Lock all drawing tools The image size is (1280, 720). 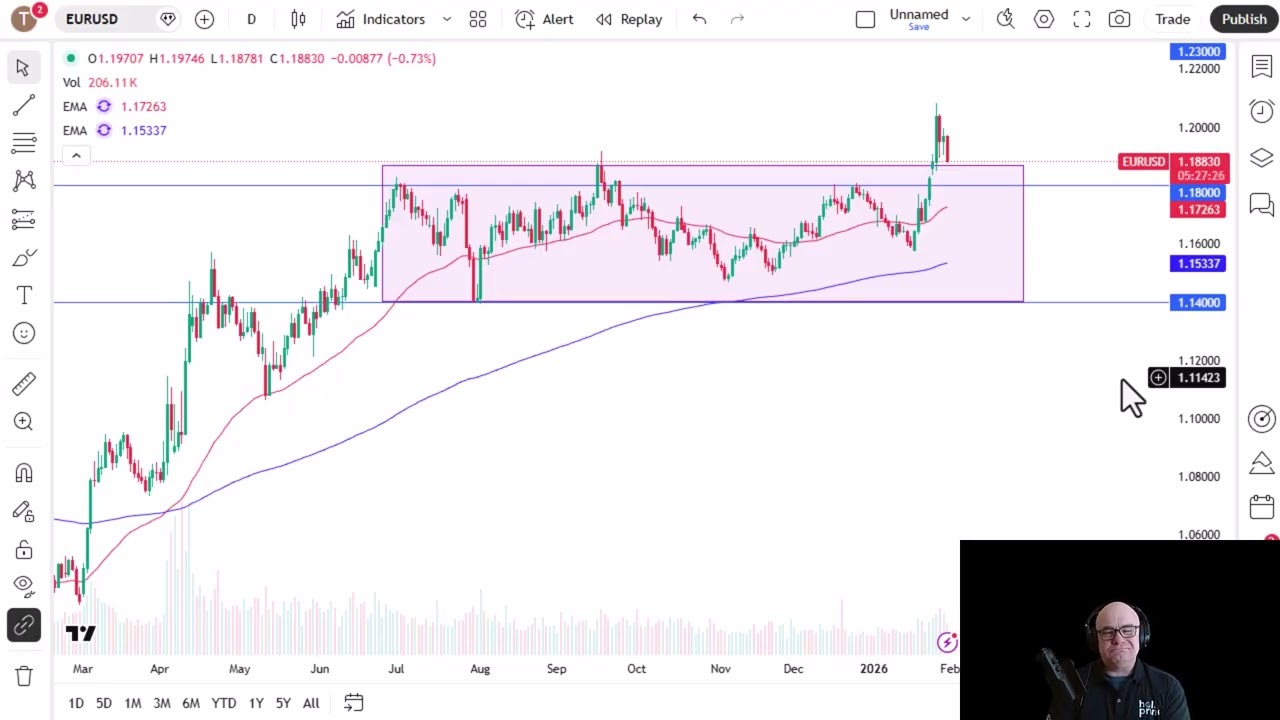point(23,550)
